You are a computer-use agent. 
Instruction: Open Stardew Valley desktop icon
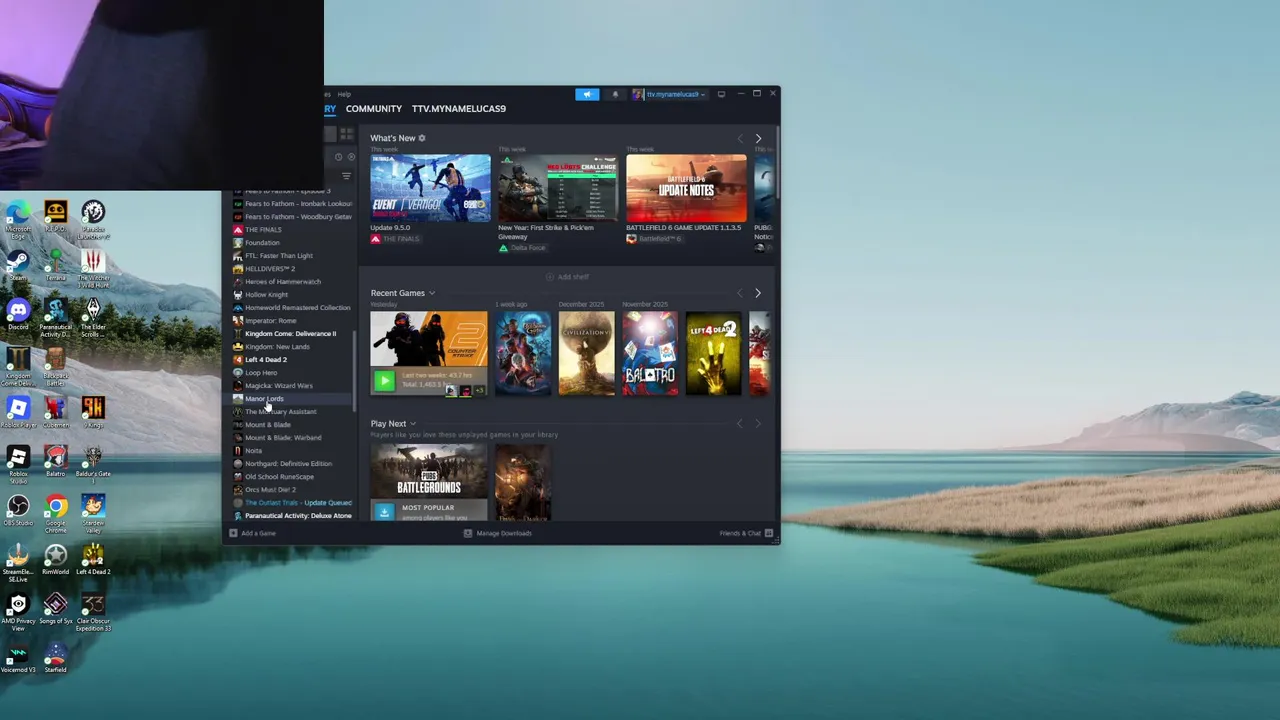coord(93,512)
